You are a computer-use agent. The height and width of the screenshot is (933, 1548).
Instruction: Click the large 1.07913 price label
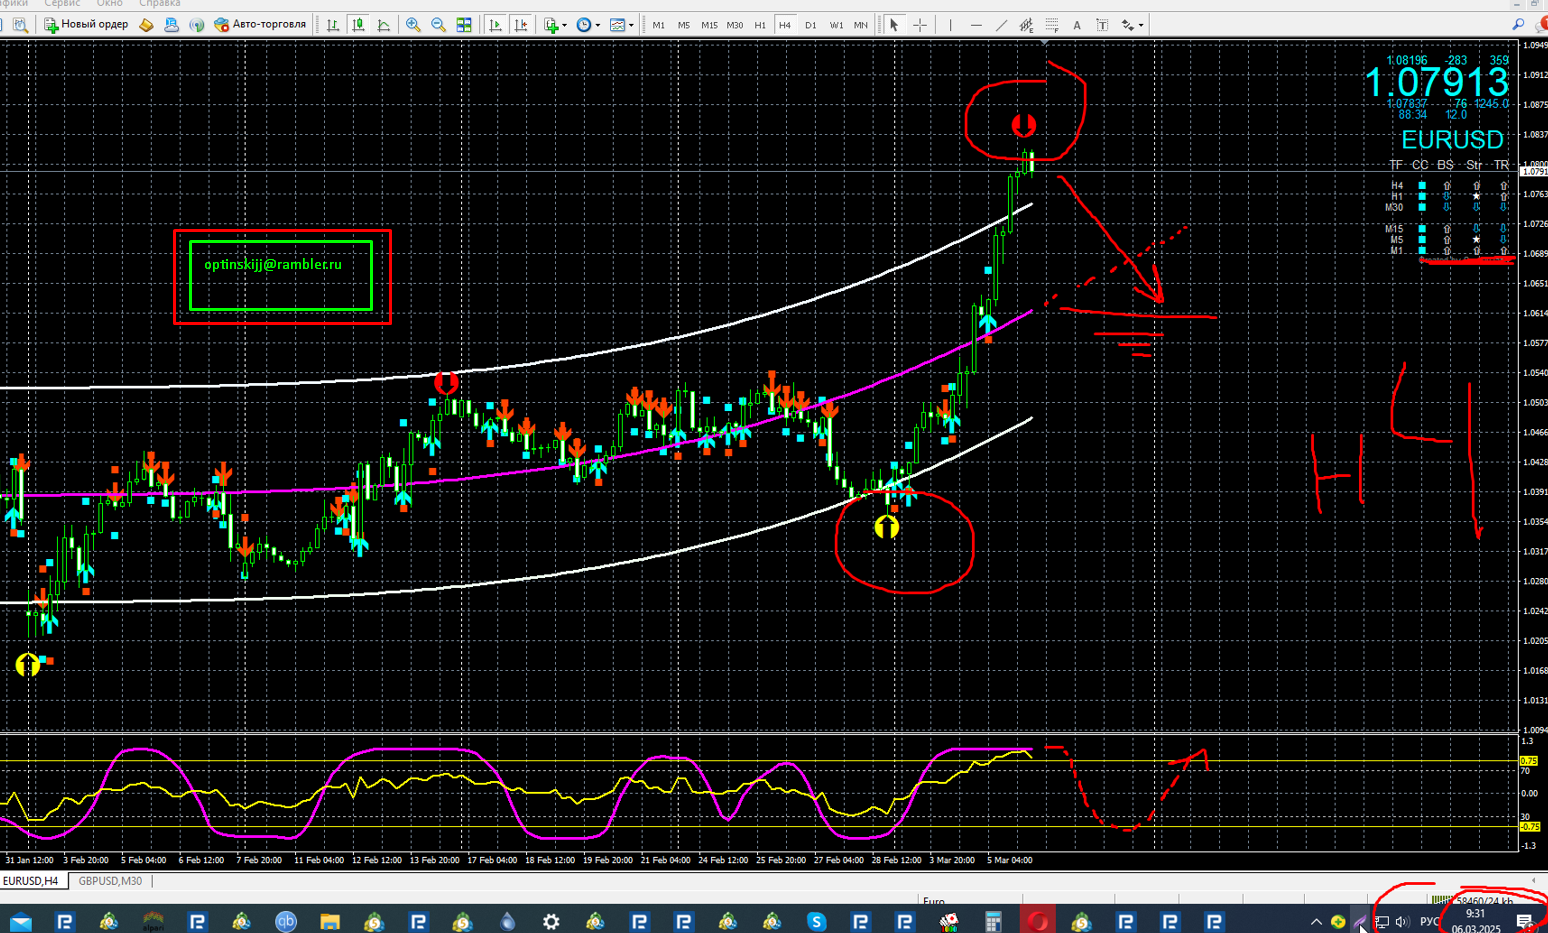click(1436, 82)
